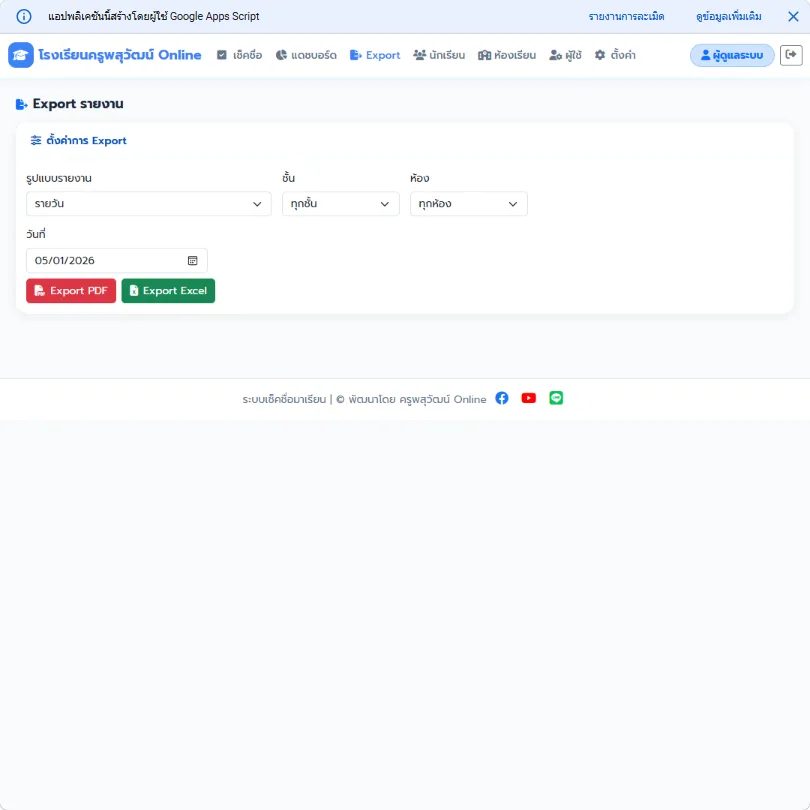Click the date field showing 05/01/2026
This screenshot has height=810, width=810.
click(117, 261)
